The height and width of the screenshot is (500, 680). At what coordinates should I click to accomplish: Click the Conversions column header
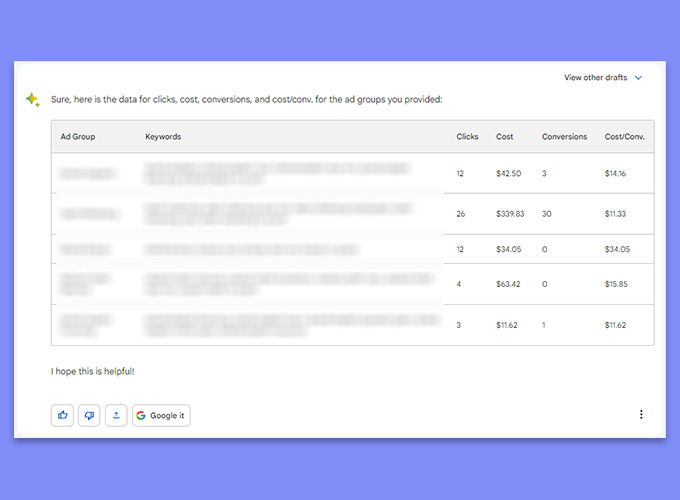(564, 137)
